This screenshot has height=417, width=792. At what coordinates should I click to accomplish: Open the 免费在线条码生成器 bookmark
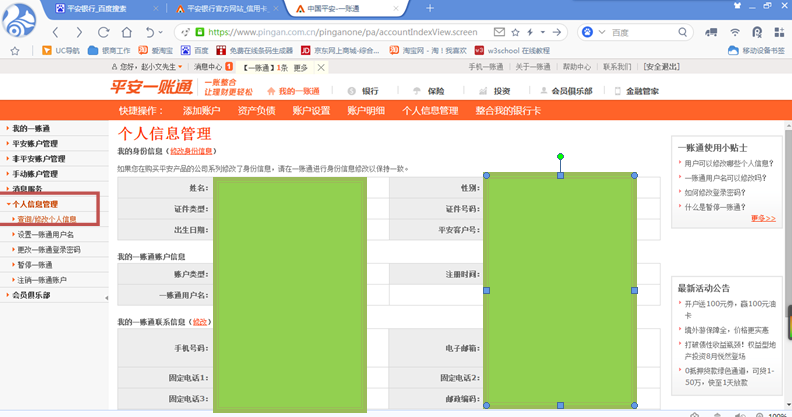point(255,50)
